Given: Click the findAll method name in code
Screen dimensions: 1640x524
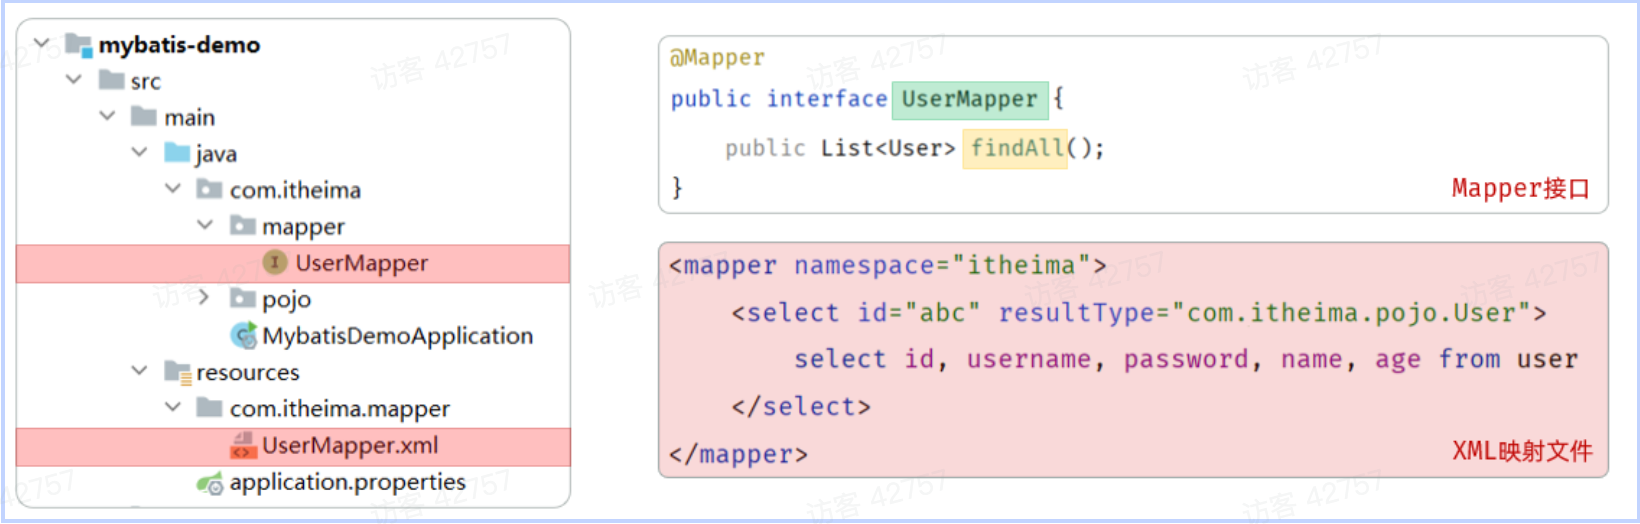Looking at the screenshot, I should click(x=1016, y=149).
